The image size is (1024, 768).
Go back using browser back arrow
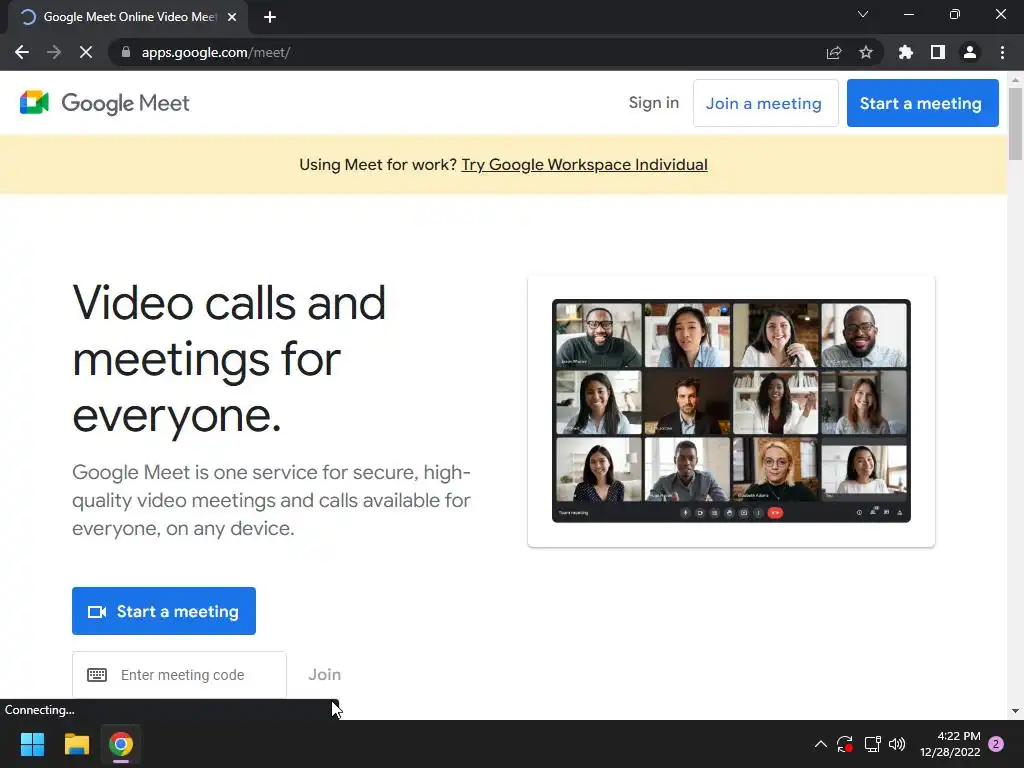(22, 52)
